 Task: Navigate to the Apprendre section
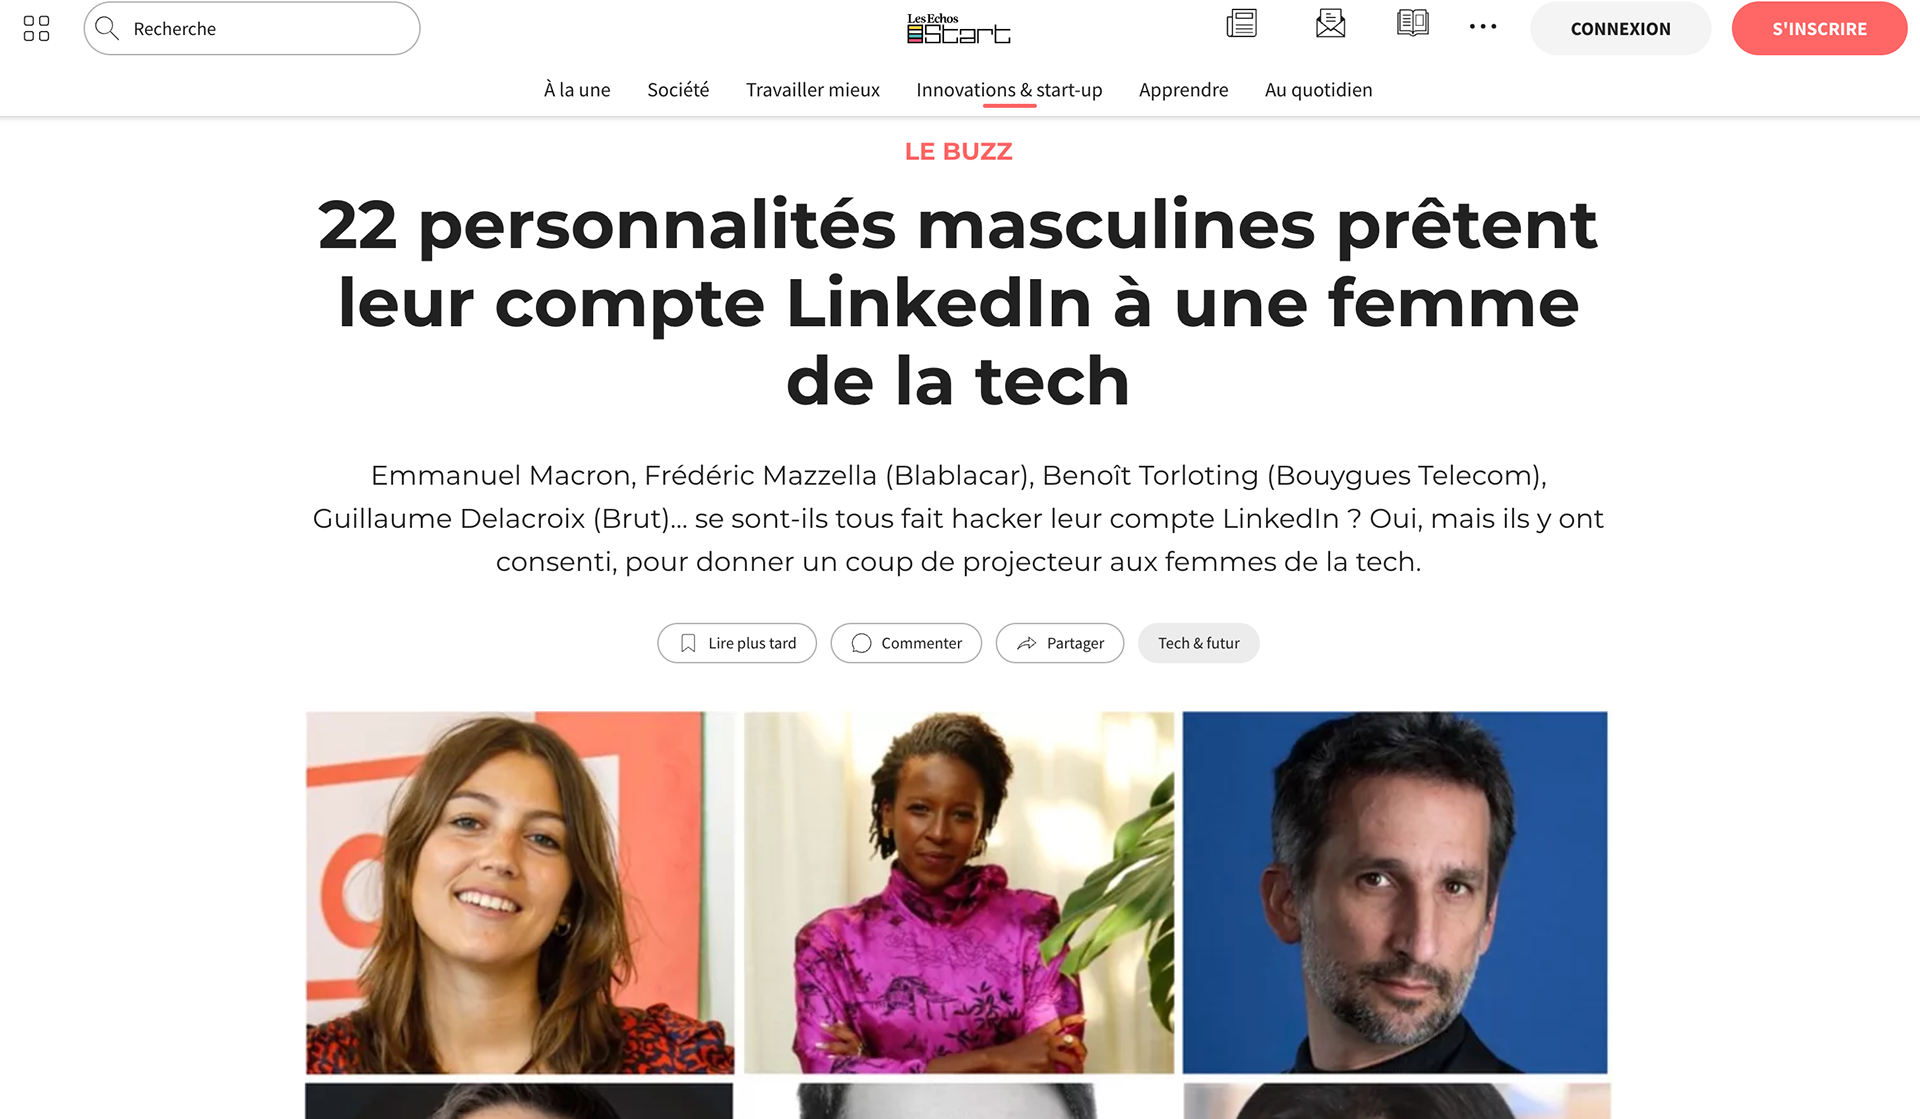(1183, 90)
